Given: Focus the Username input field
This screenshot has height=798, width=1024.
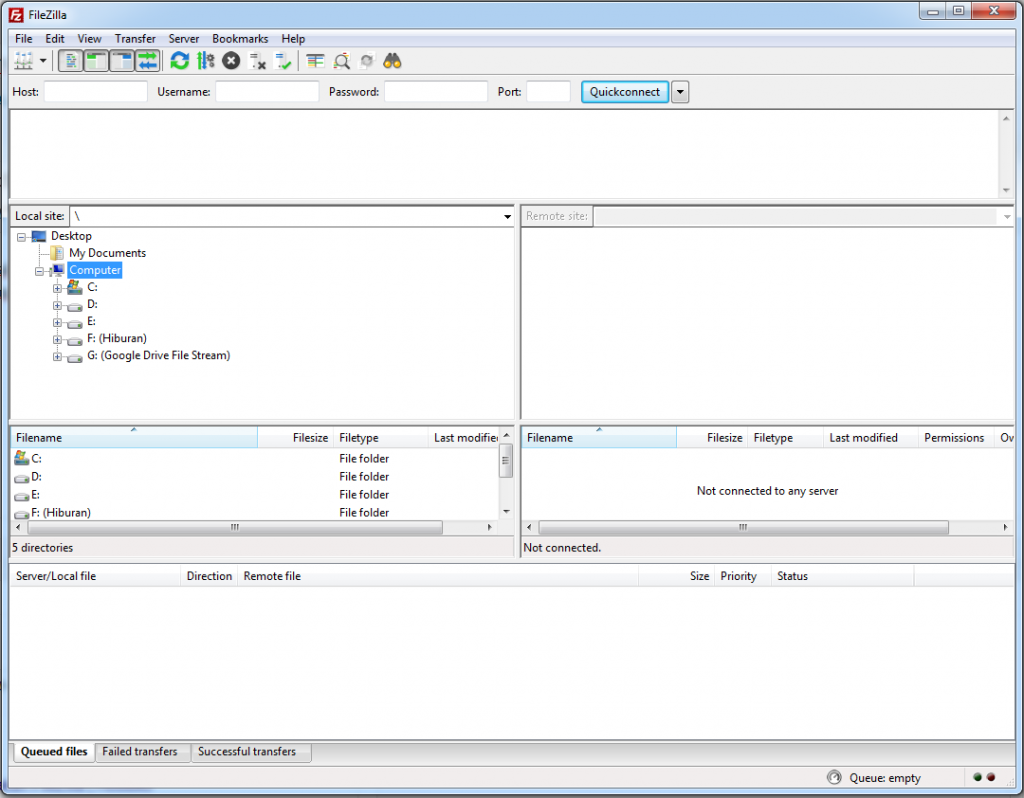Looking at the screenshot, I should tap(267, 91).
